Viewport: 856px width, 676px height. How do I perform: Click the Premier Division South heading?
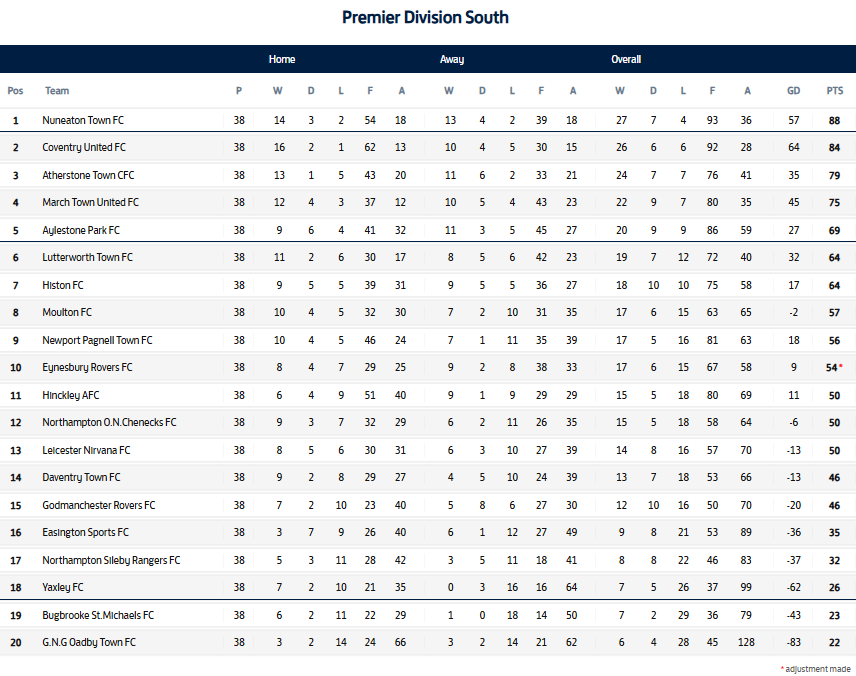(x=425, y=17)
